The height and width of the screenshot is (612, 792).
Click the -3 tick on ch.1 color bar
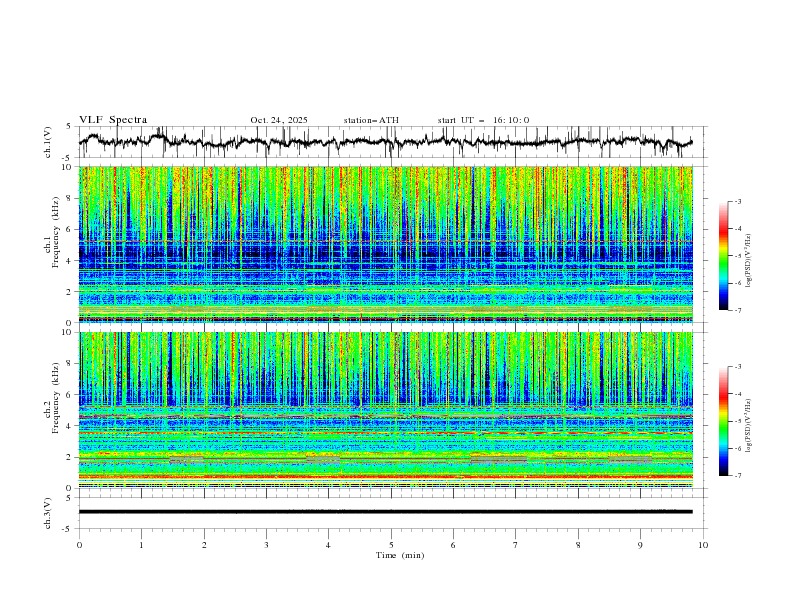tap(737, 201)
